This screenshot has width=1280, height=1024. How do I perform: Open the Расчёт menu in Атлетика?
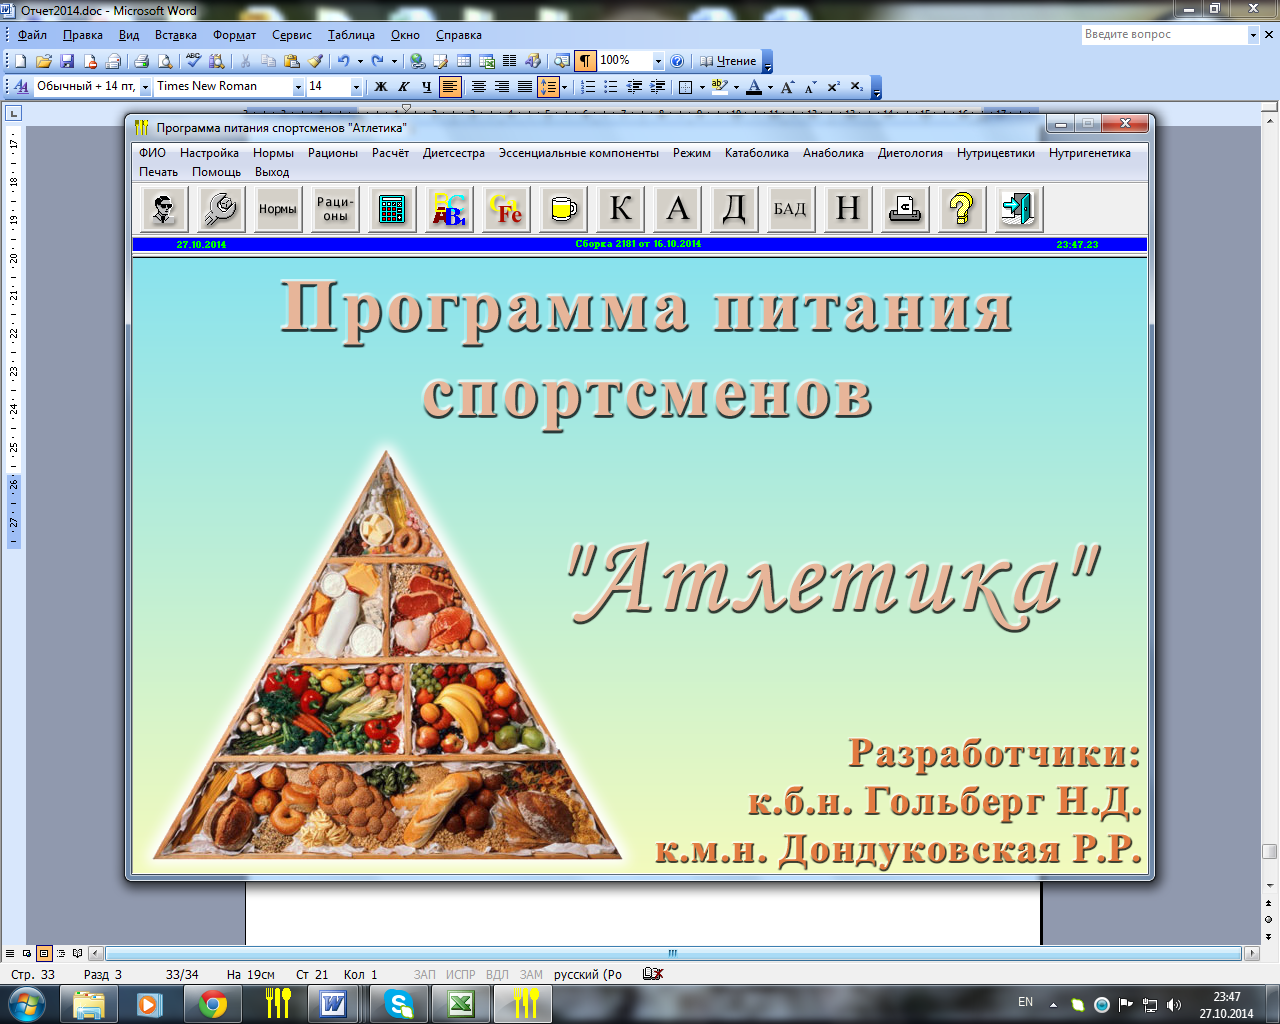(390, 153)
